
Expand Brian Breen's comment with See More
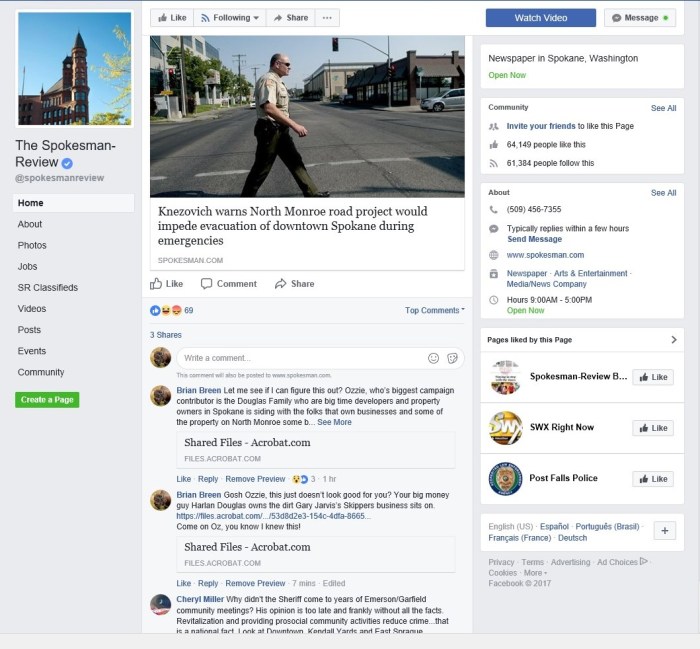[334, 422]
